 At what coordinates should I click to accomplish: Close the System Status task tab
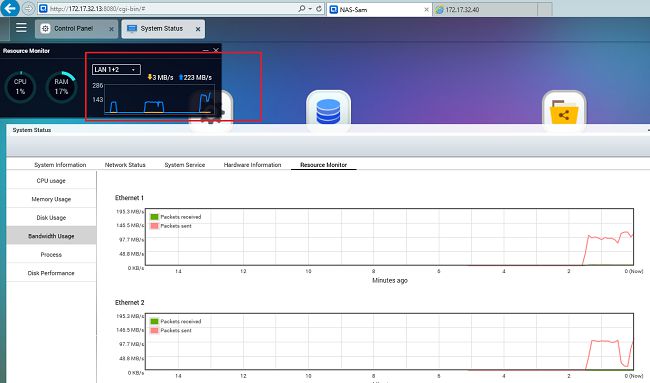pos(198,29)
